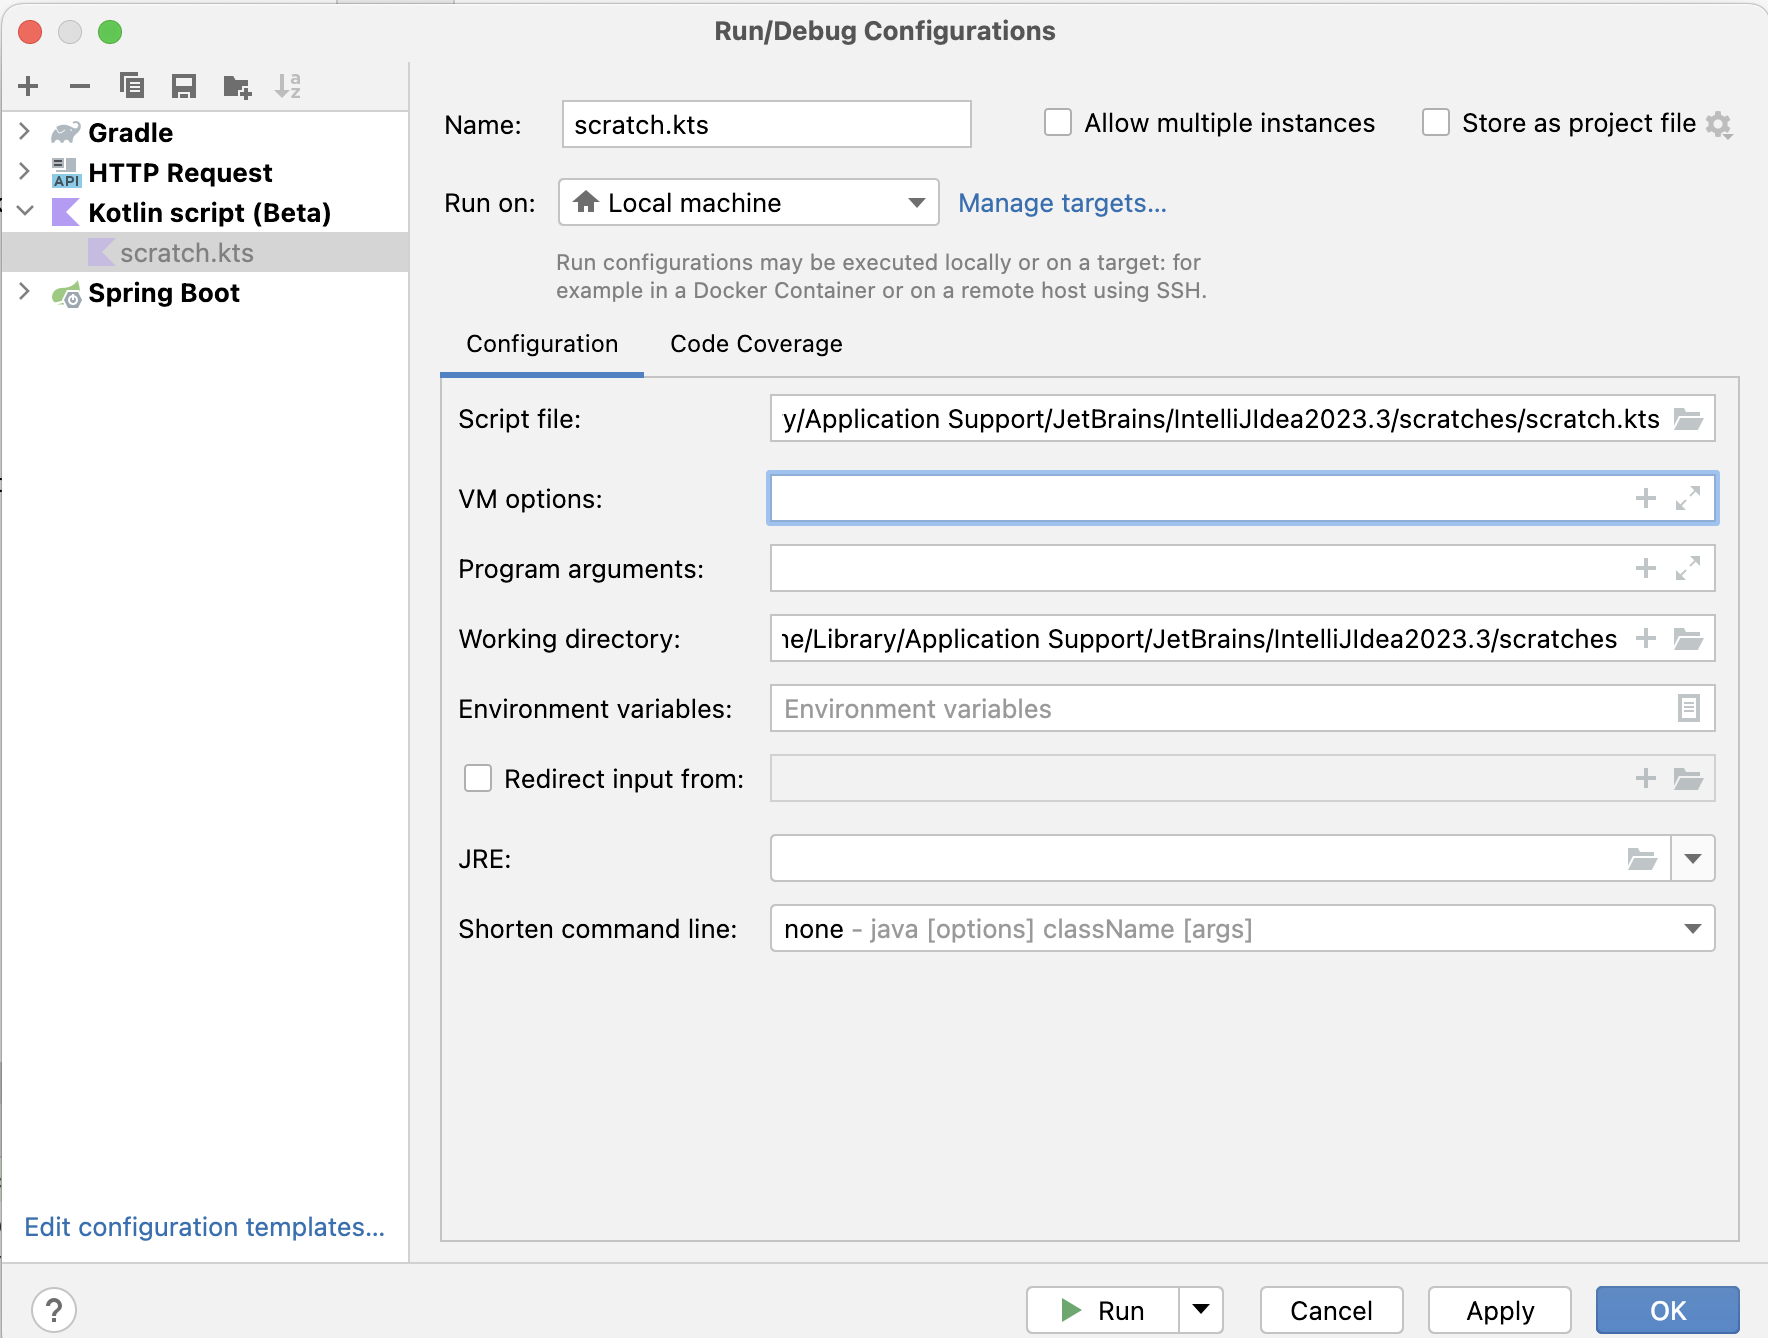The height and width of the screenshot is (1338, 1768).
Task: Enable Allow multiple instances checkbox
Action: (1058, 122)
